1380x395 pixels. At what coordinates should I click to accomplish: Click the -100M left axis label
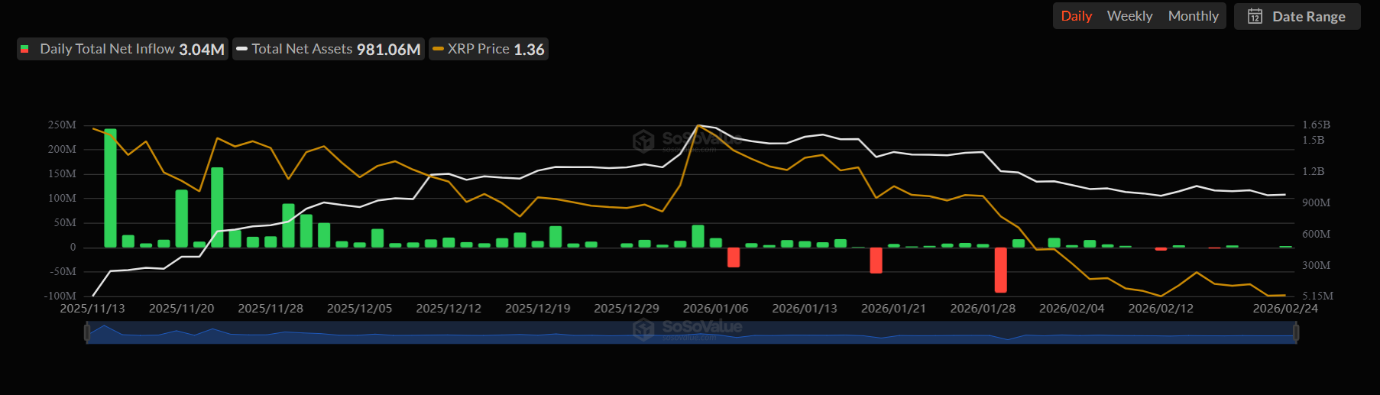pos(59,296)
